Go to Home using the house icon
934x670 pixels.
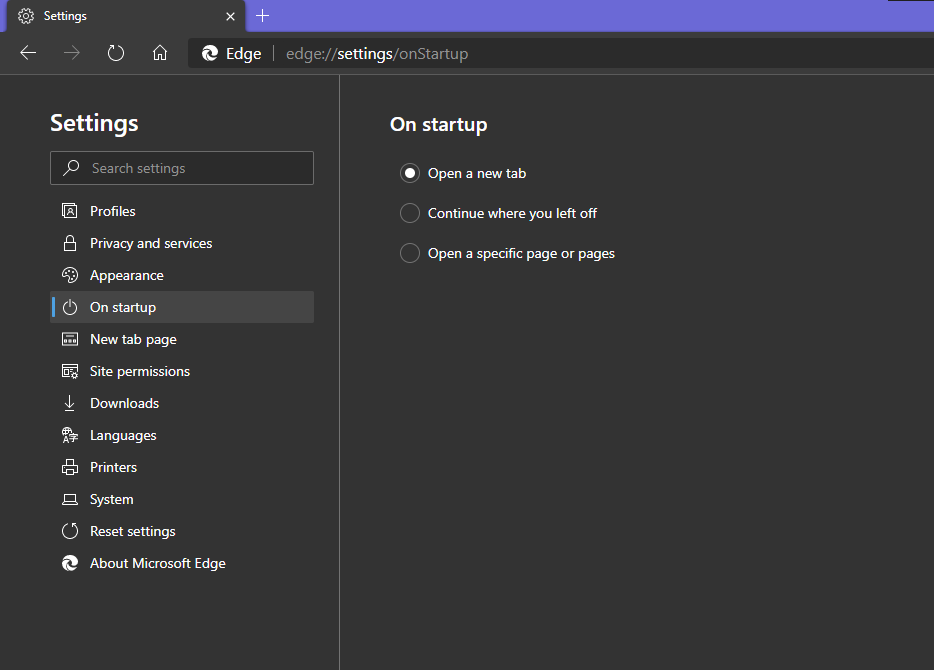160,53
